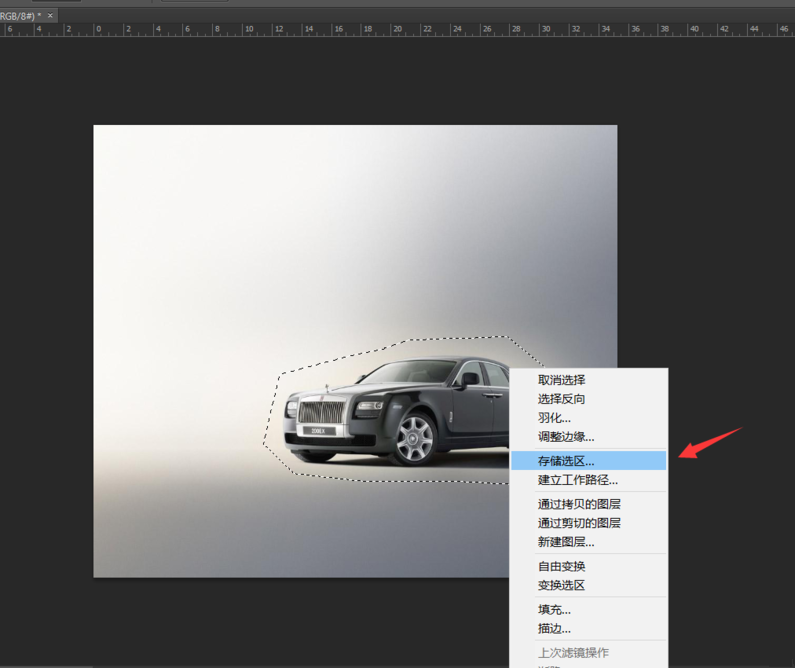The image size is (795, 668).
Task: Open the 填充 fill dialog
Action: click(x=554, y=609)
